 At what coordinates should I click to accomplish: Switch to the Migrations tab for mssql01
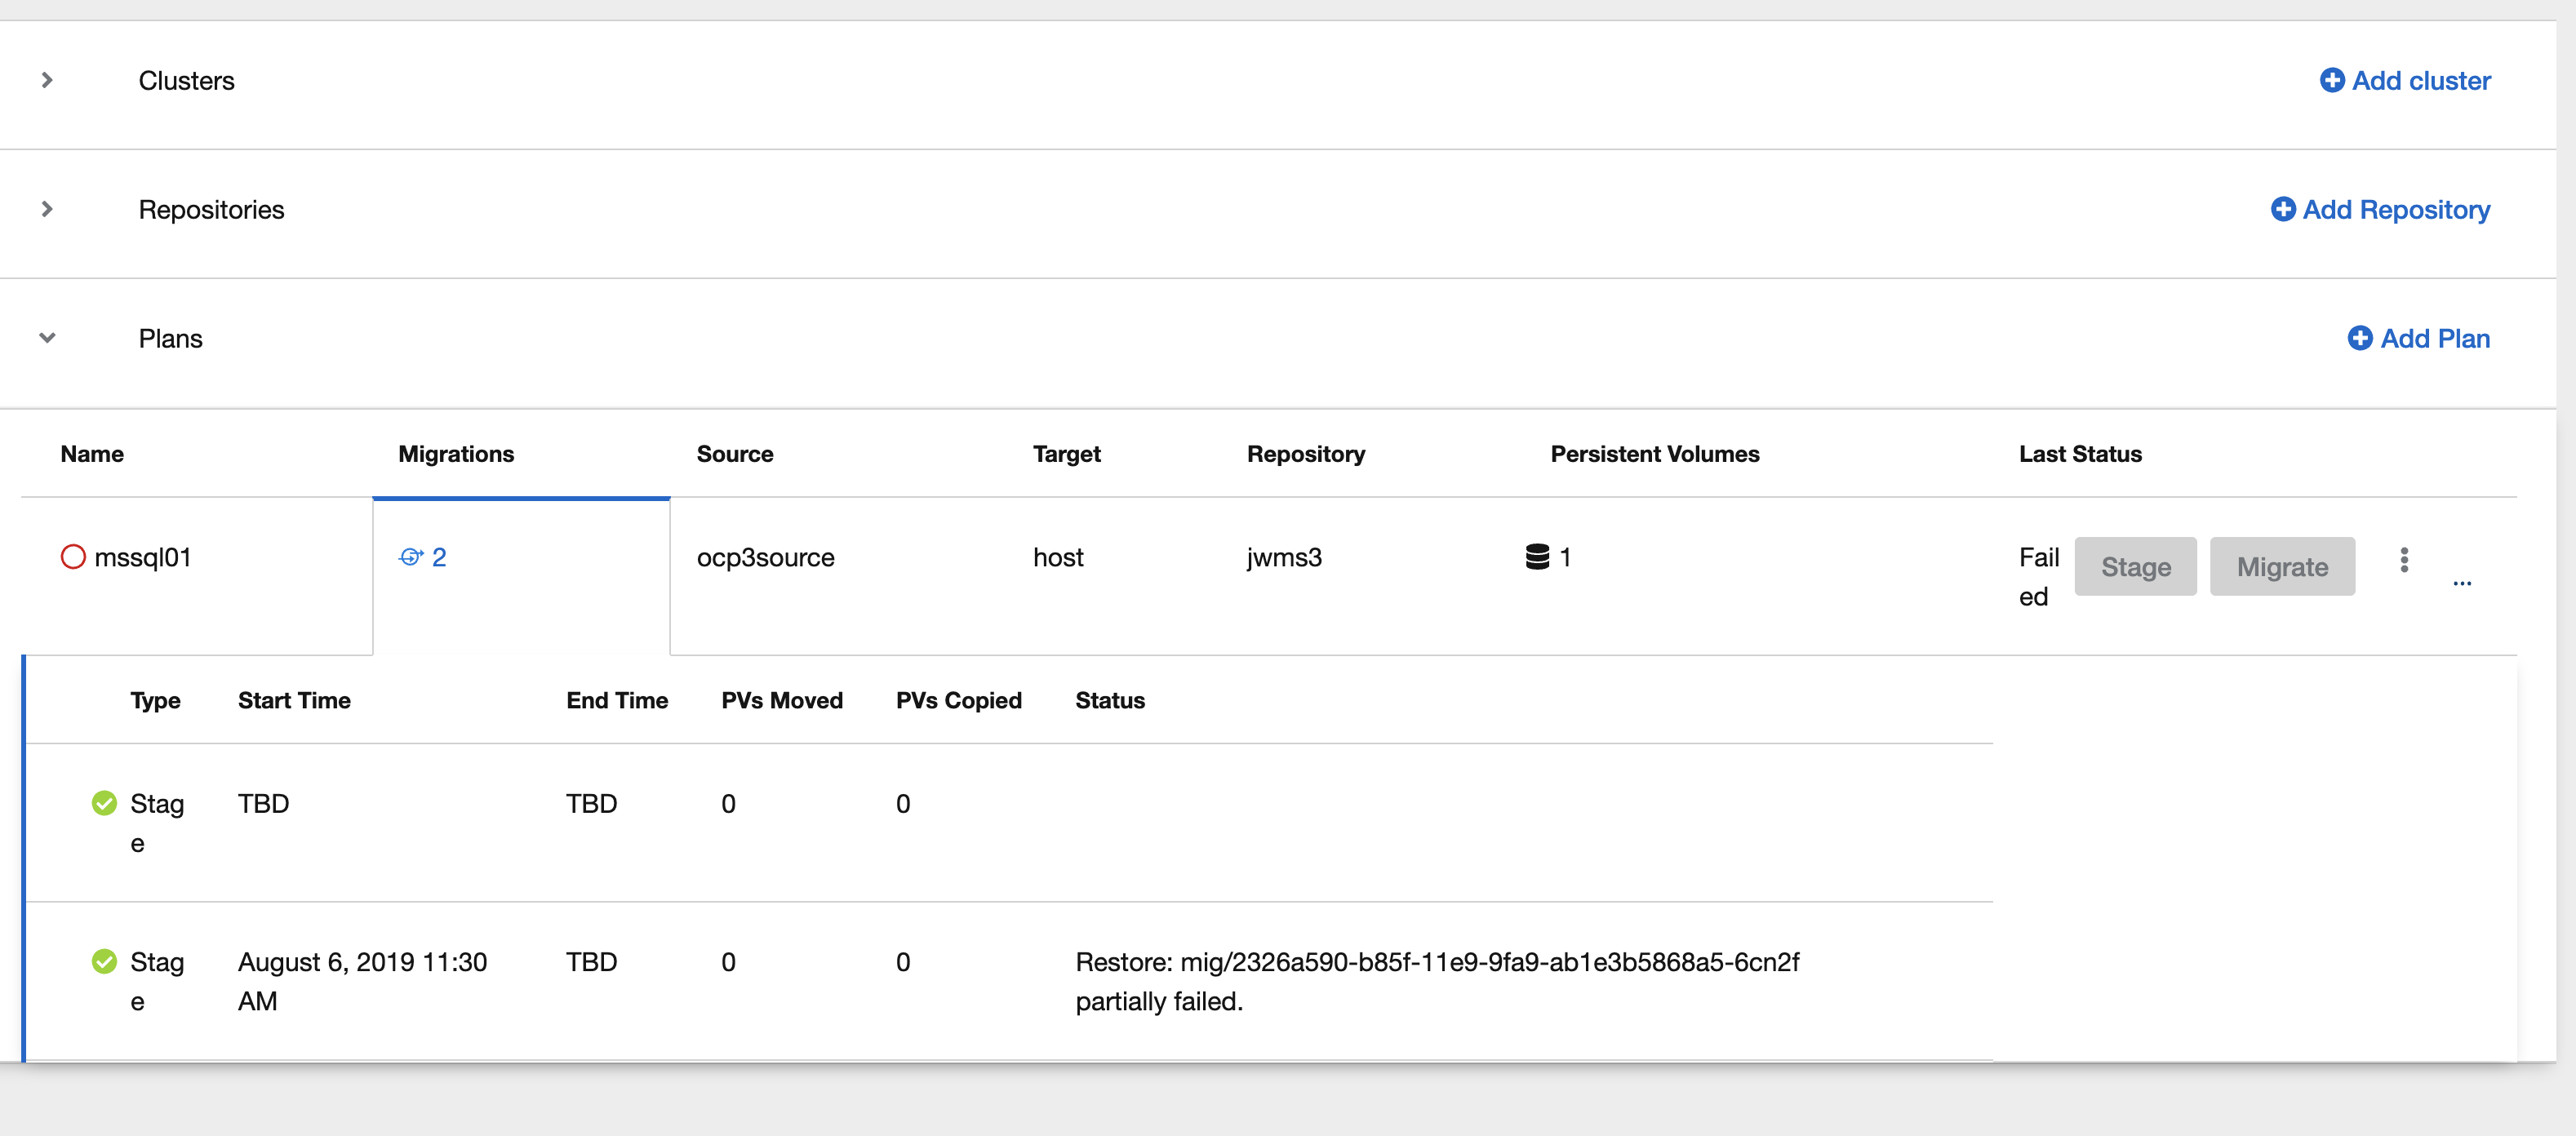click(456, 454)
